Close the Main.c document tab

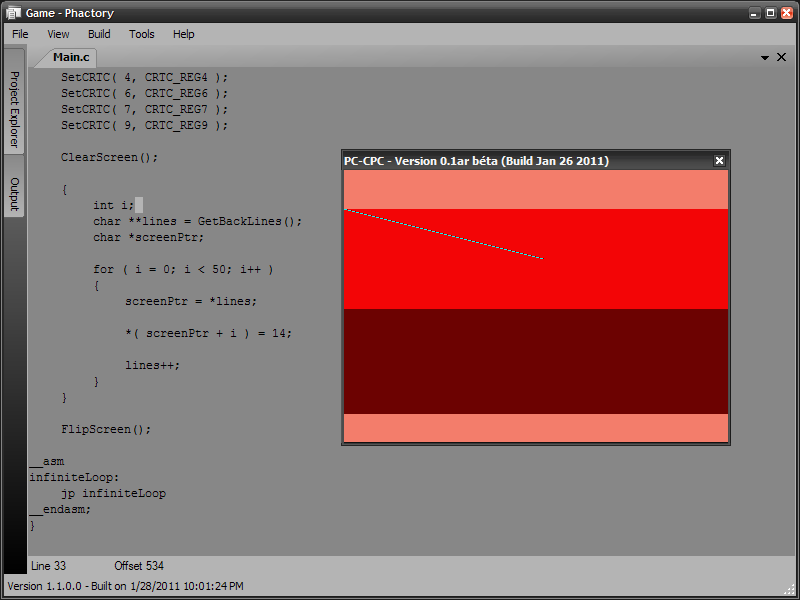coord(781,57)
